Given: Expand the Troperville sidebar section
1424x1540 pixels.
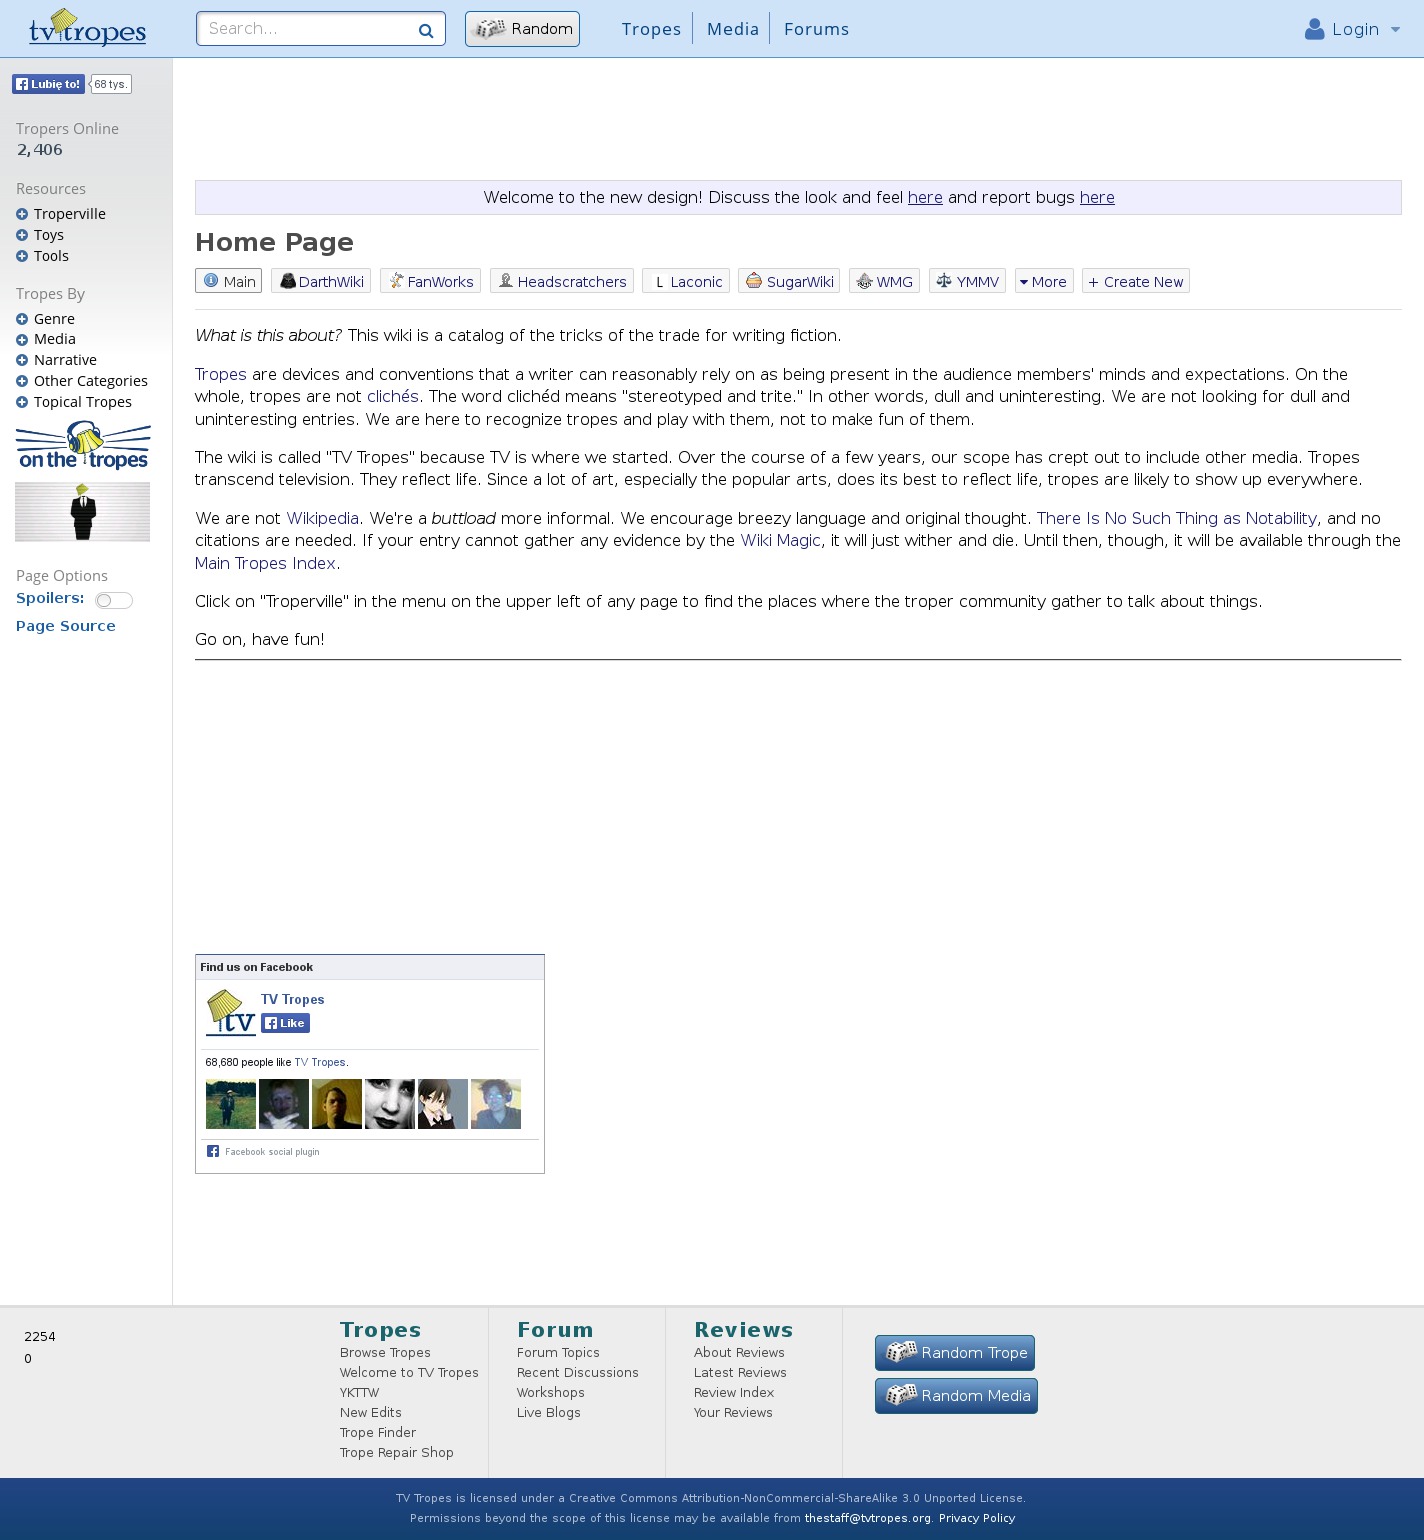Looking at the screenshot, I should tap(22, 214).
